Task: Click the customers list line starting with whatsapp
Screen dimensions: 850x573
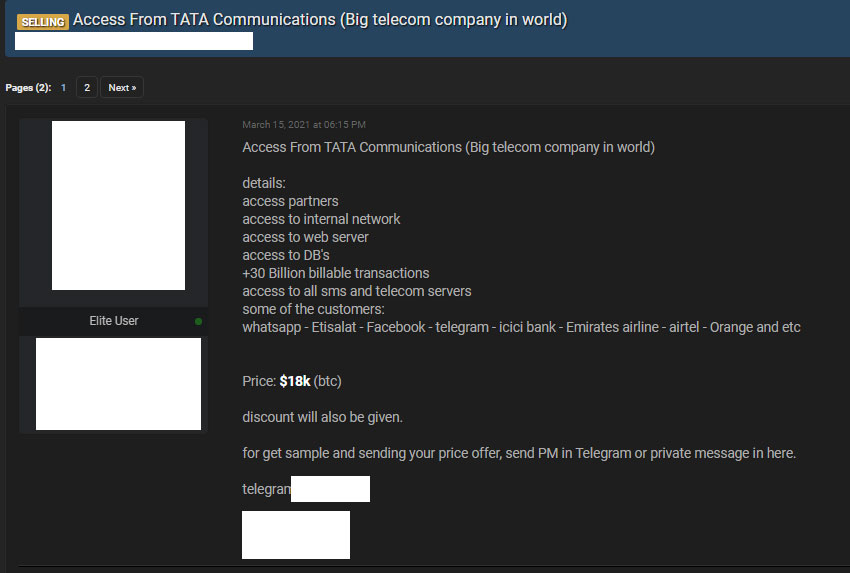Action: tap(521, 327)
